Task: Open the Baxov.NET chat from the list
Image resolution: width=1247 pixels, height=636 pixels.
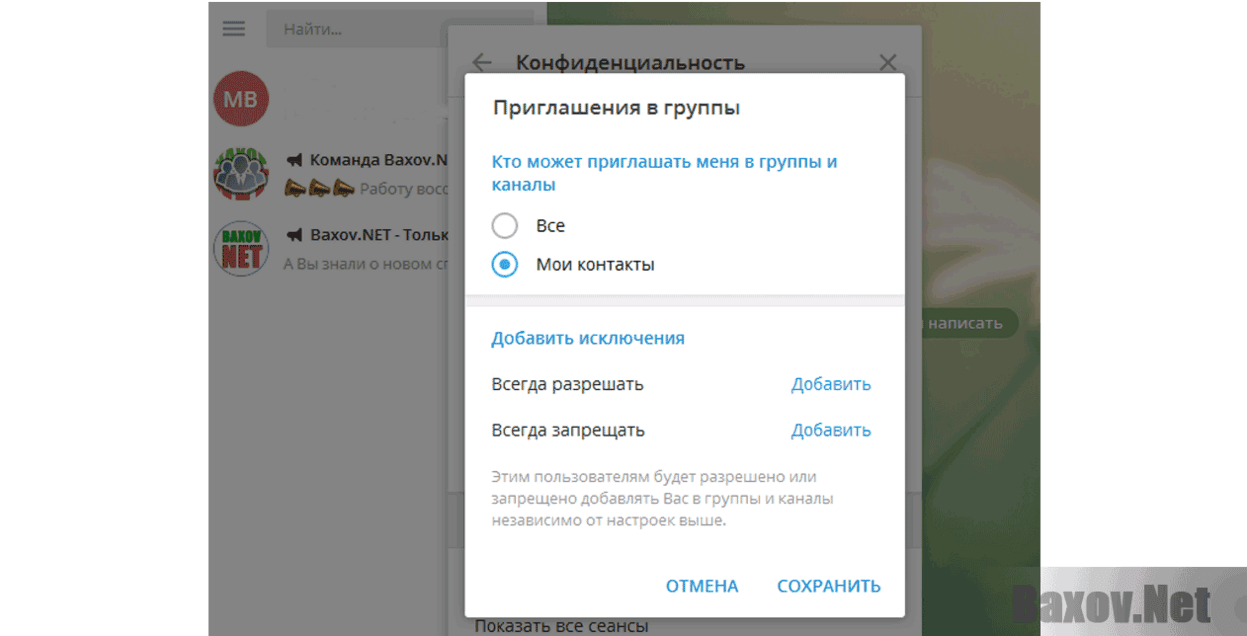Action: (x=360, y=248)
